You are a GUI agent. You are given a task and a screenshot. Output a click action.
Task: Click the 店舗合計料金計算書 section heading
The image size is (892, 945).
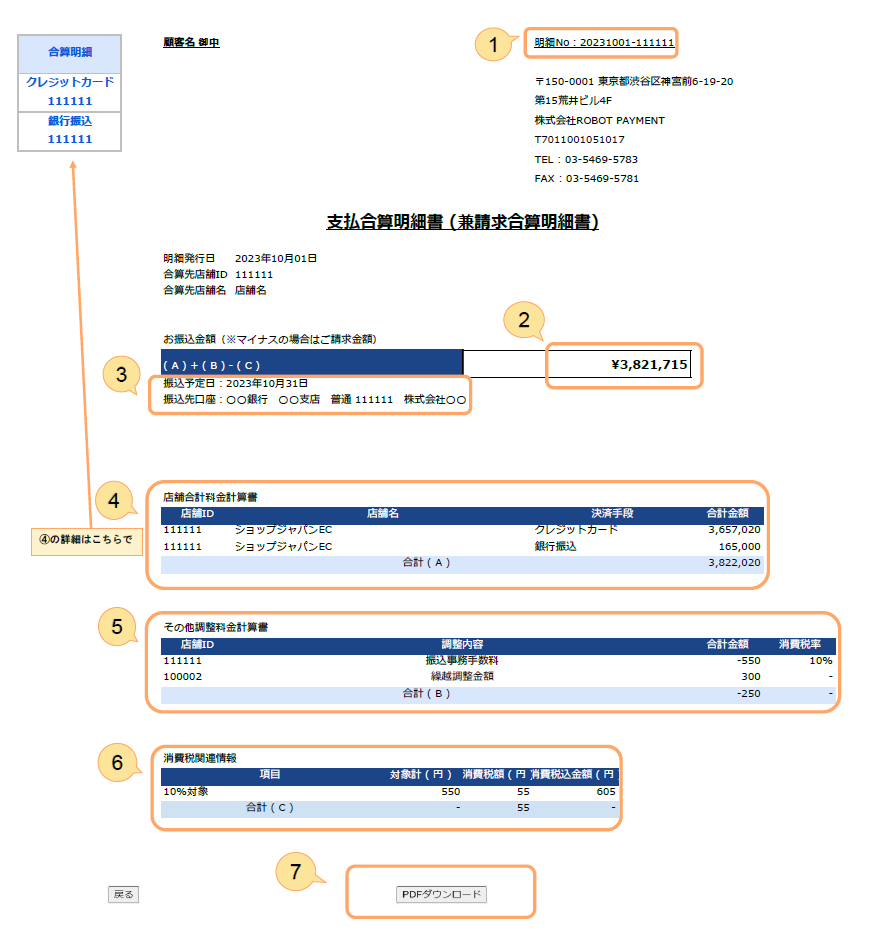pyautogui.click(x=210, y=497)
